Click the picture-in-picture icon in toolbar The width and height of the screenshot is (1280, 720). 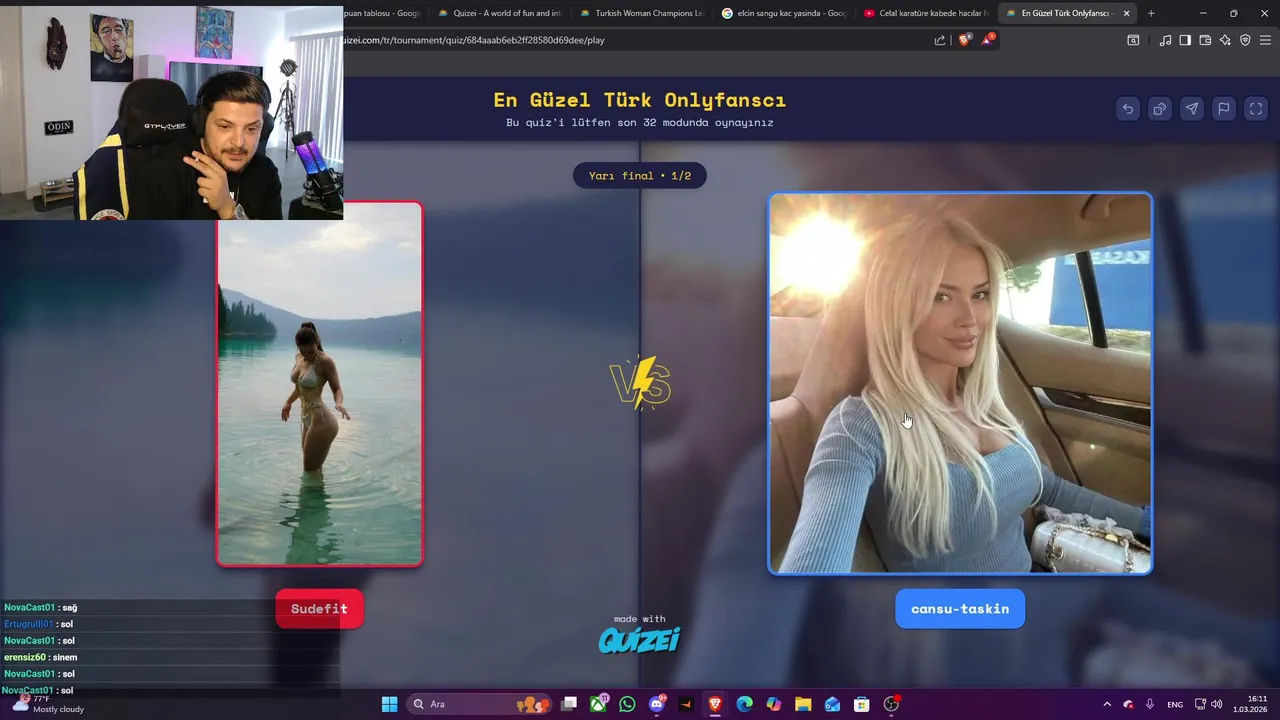point(1133,40)
